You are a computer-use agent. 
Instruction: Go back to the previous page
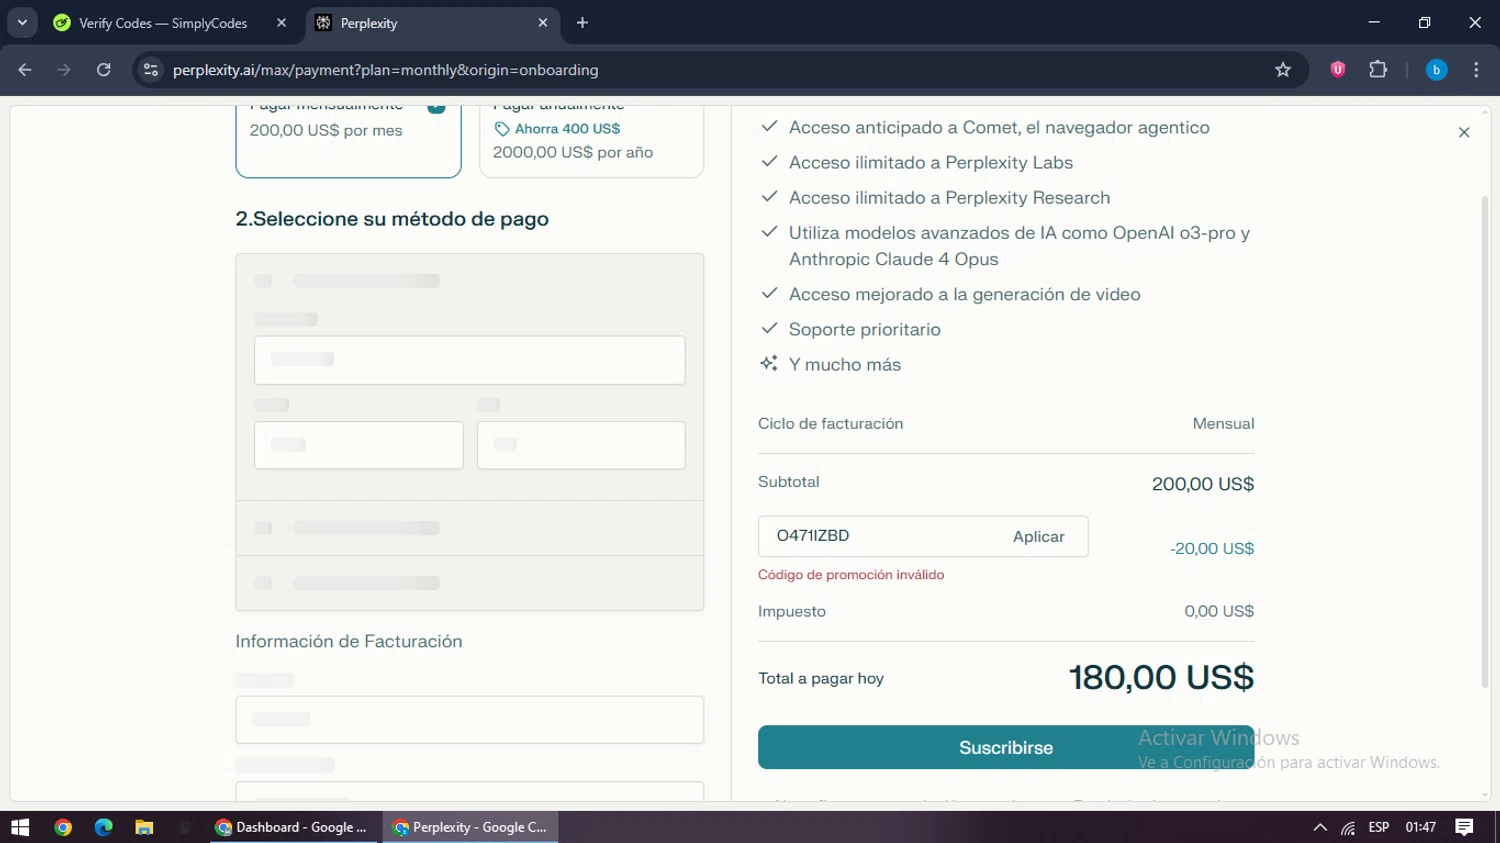[25, 70]
